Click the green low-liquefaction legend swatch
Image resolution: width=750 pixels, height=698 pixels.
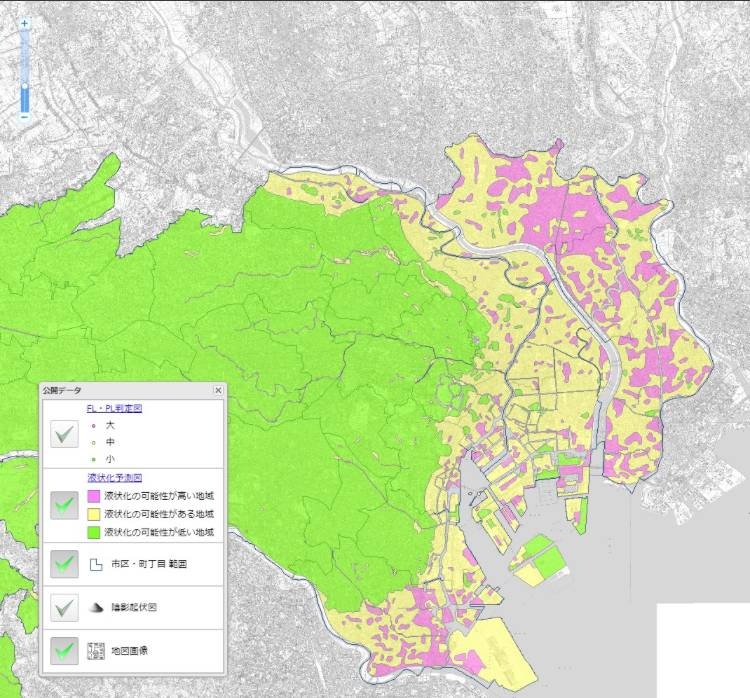click(95, 532)
